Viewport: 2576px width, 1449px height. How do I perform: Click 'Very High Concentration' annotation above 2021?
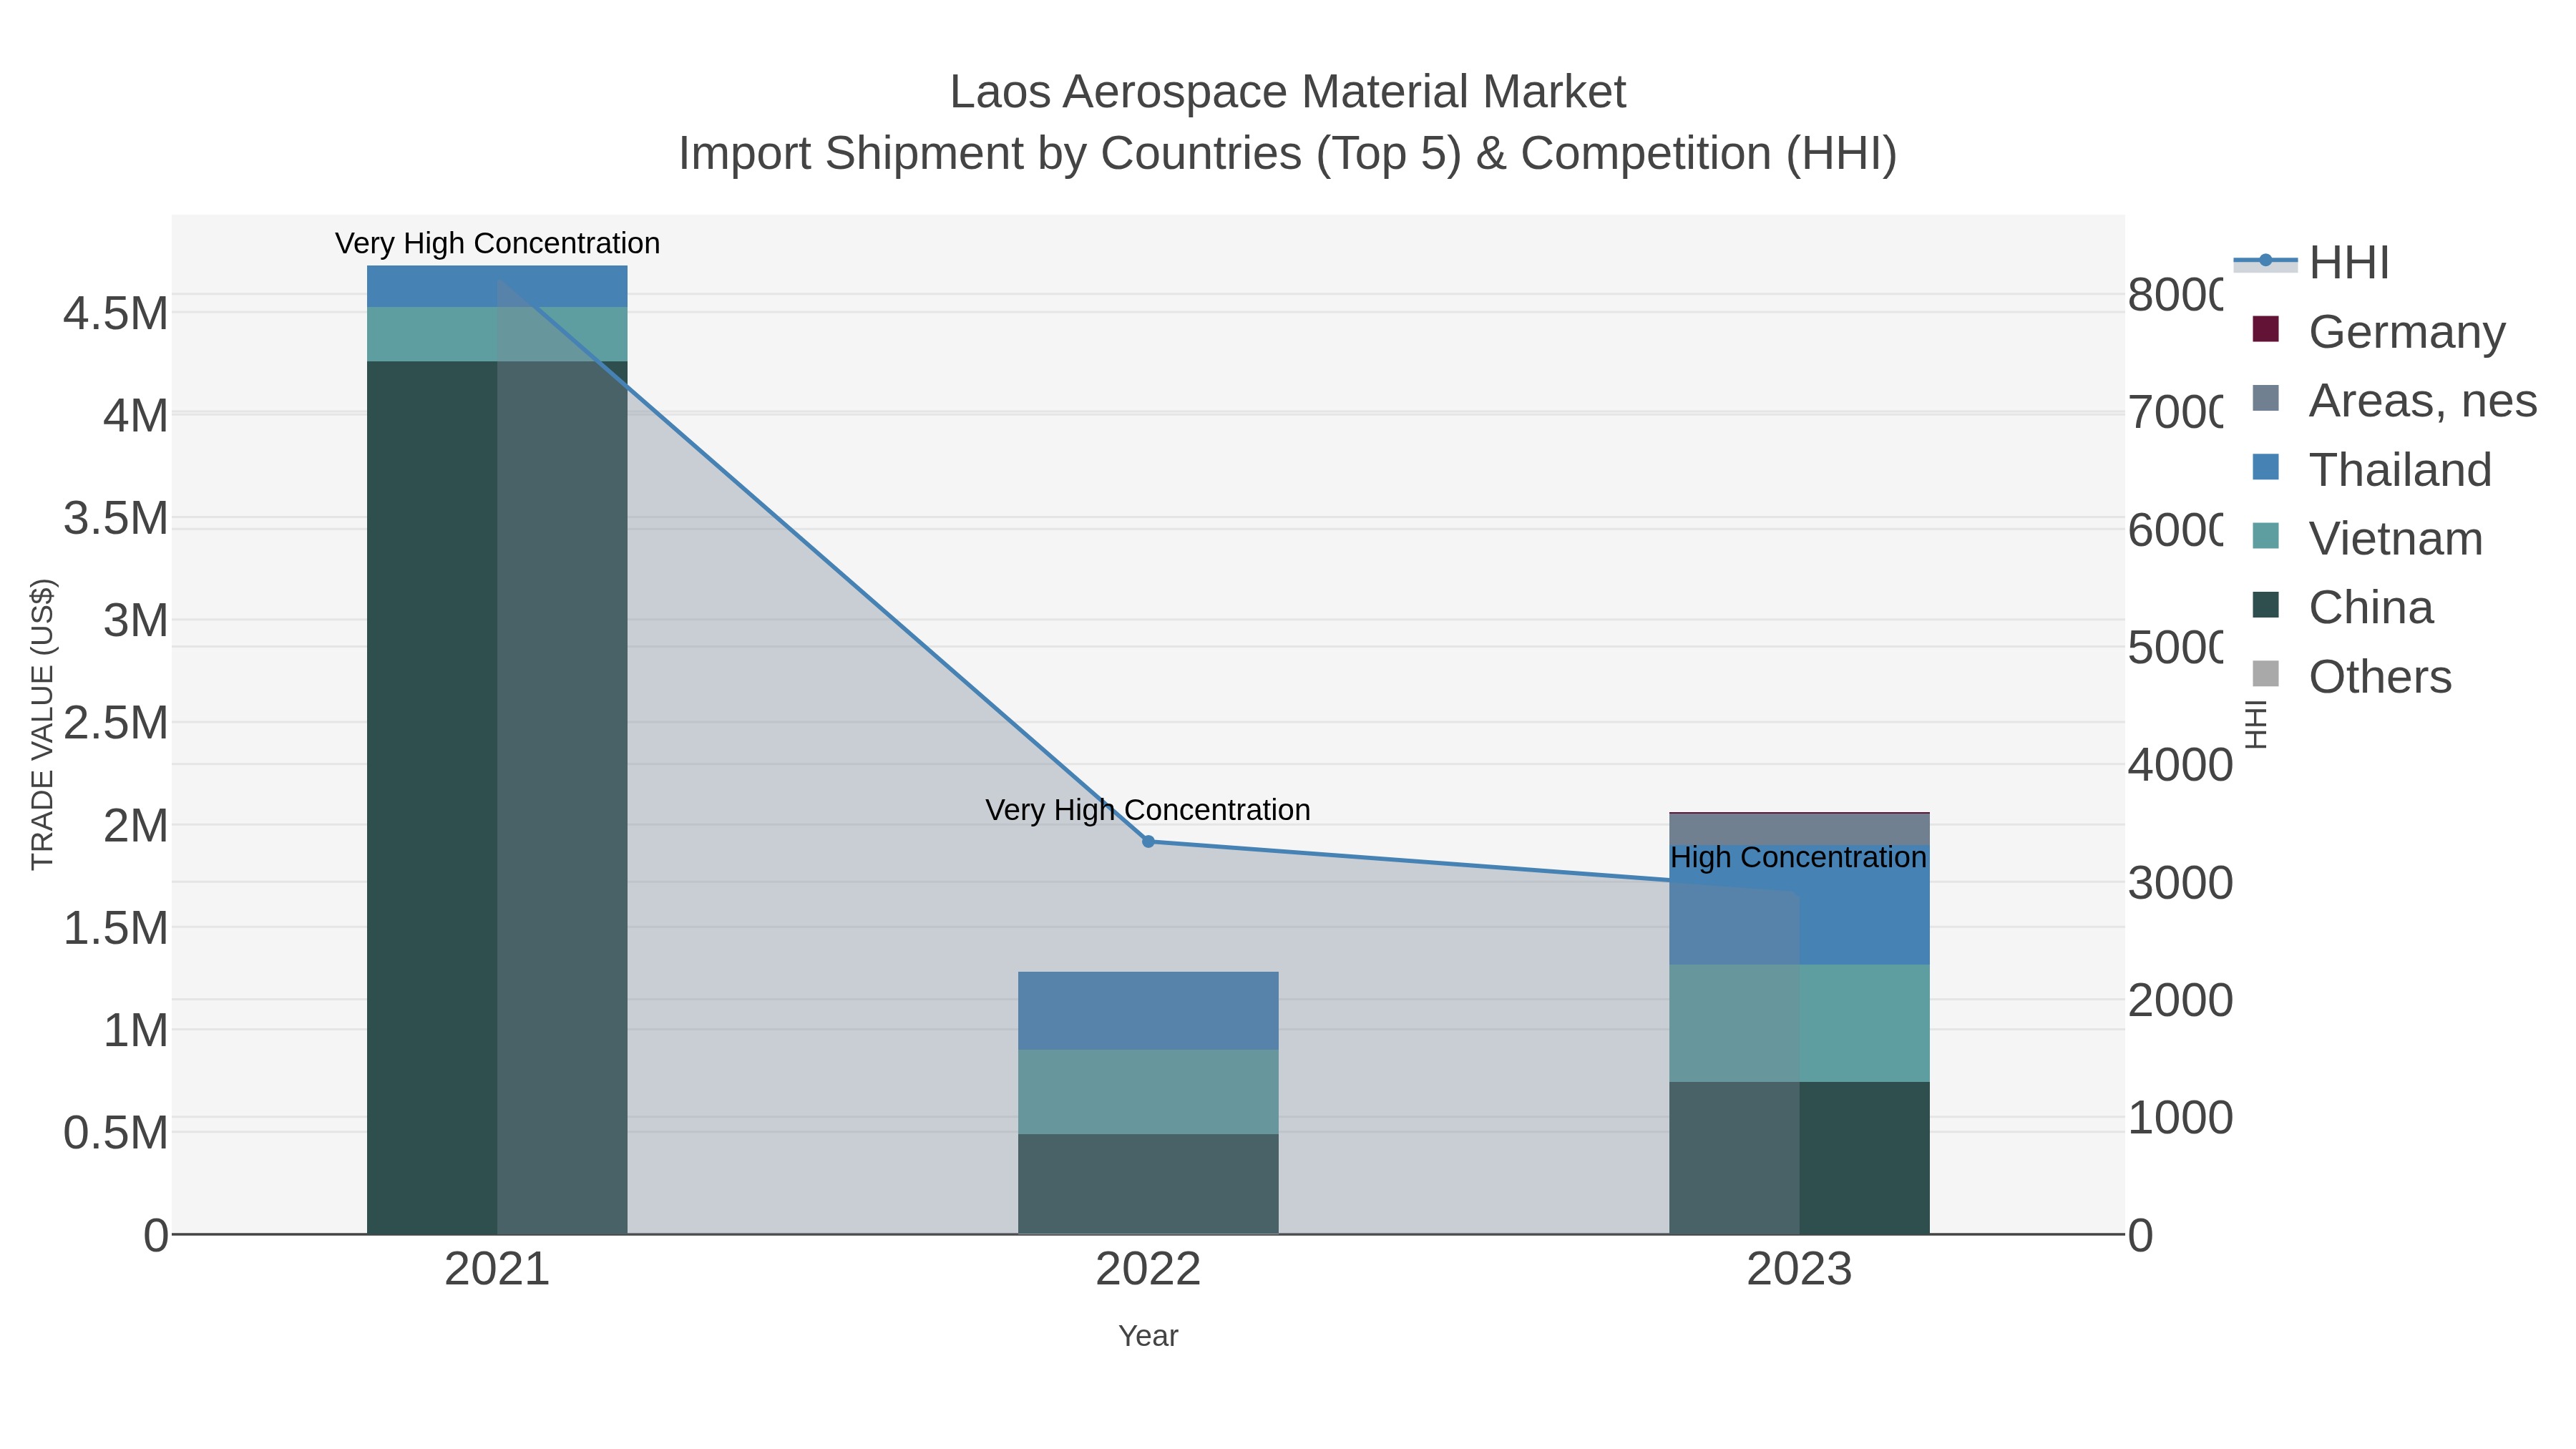497,243
